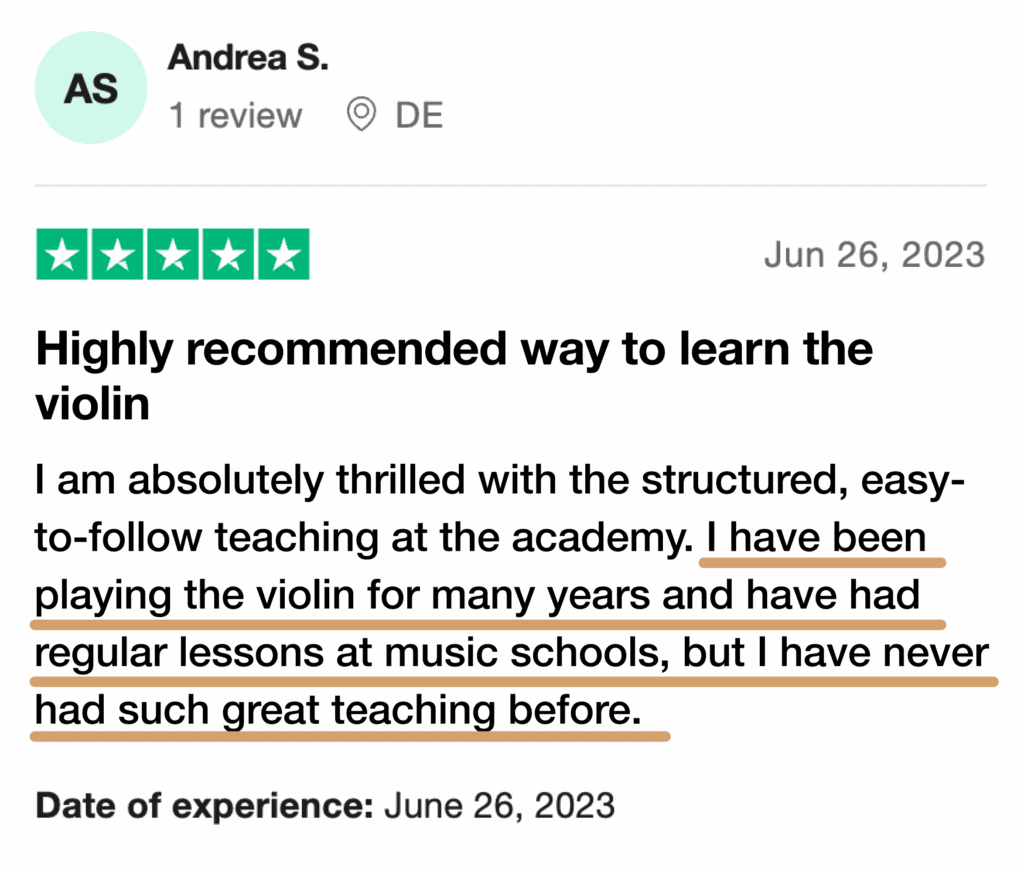Click the second green rating star
This screenshot has width=1024, height=871.
coord(117,255)
